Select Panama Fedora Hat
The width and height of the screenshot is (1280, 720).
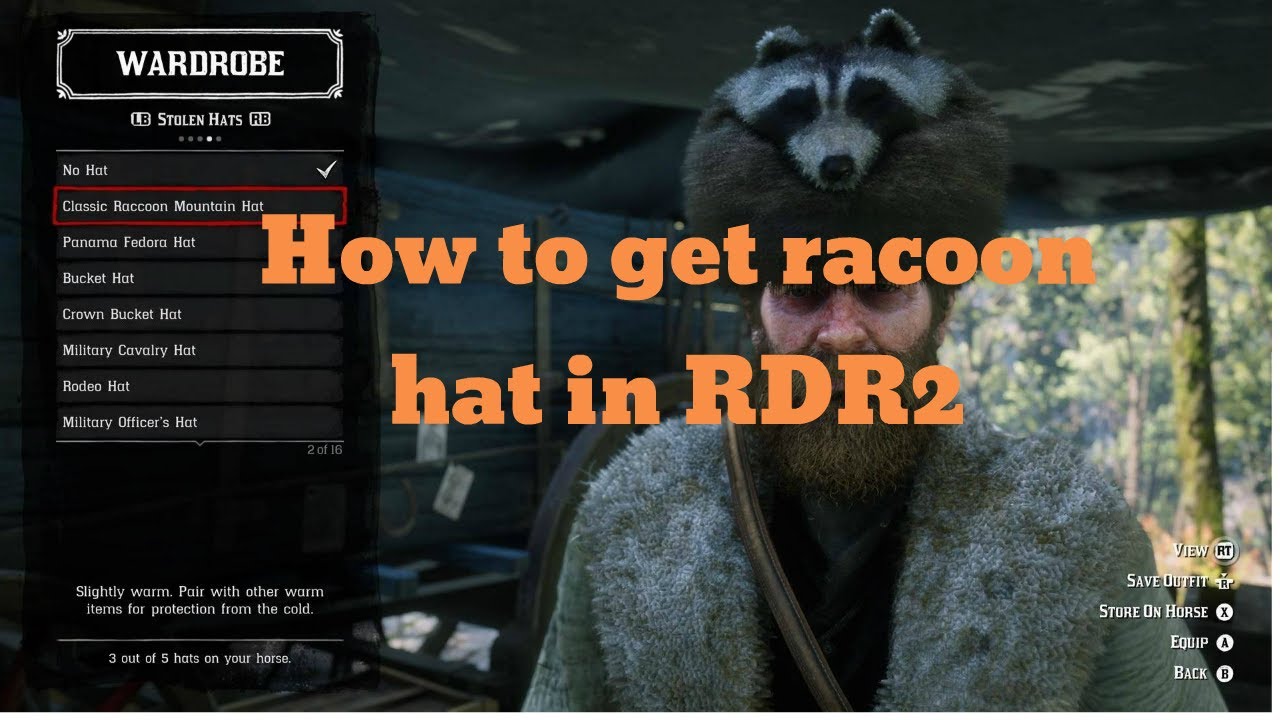click(200, 242)
